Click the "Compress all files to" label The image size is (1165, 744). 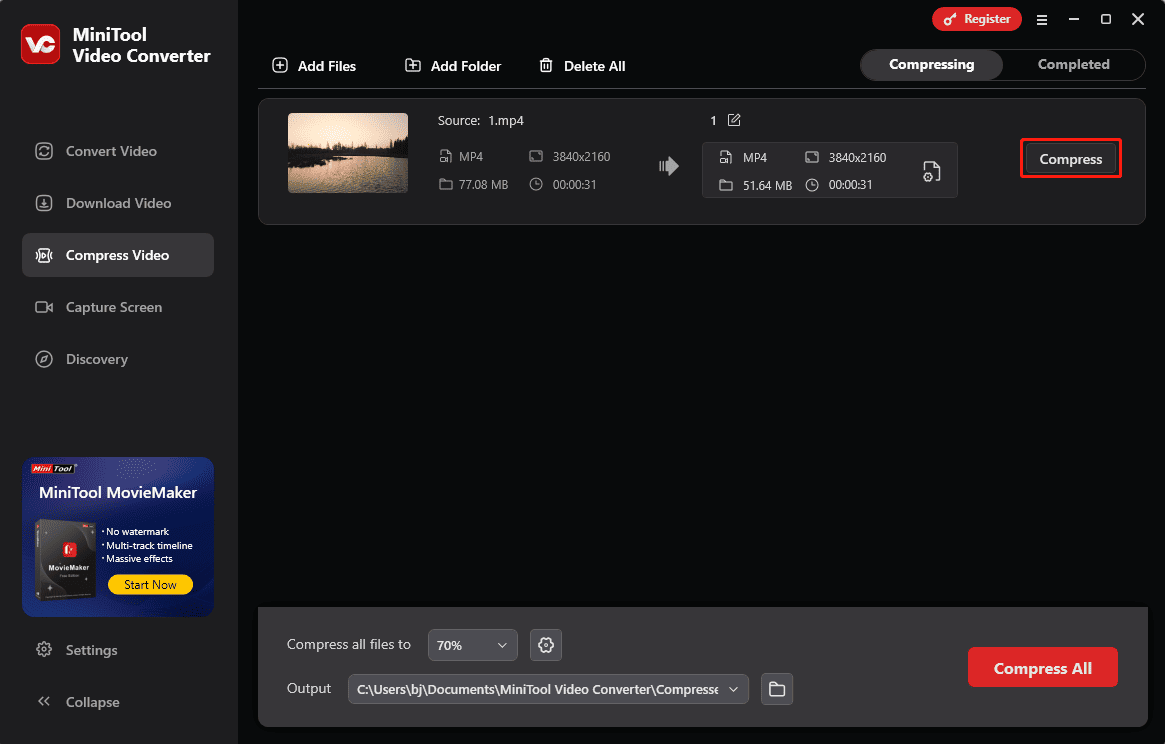tap(348, 644)
